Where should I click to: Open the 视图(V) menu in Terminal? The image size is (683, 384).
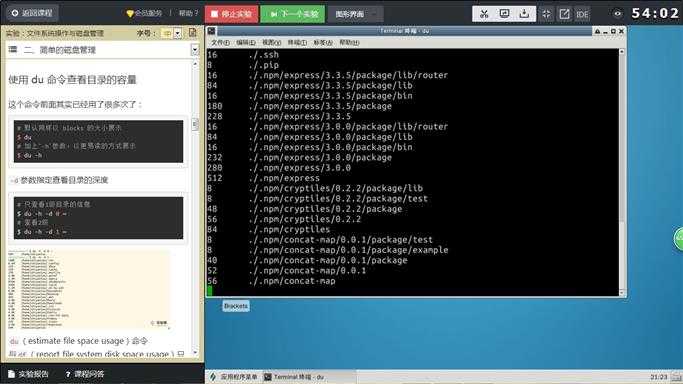click(271, 42)
